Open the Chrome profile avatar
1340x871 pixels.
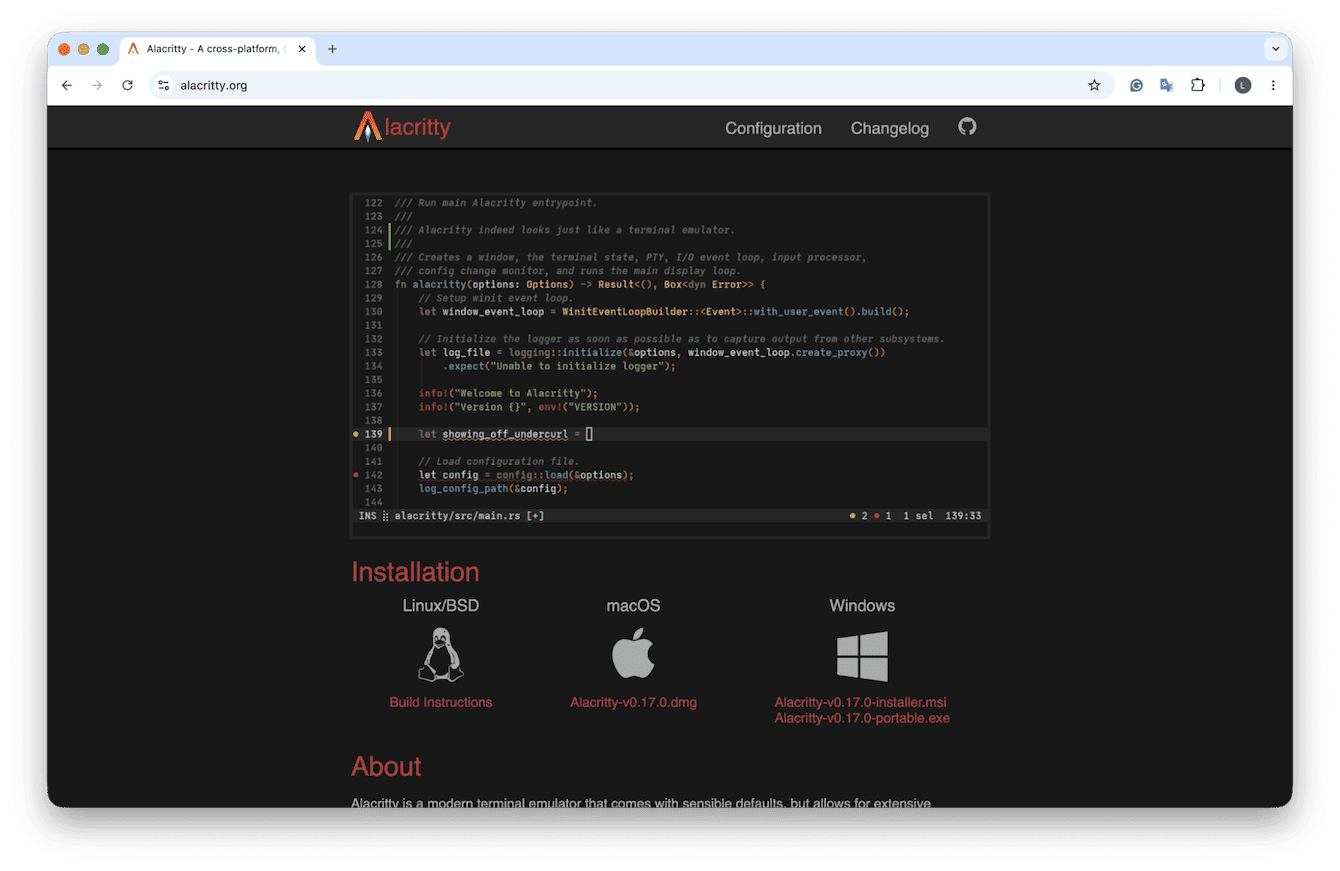tap(1243, 85)
